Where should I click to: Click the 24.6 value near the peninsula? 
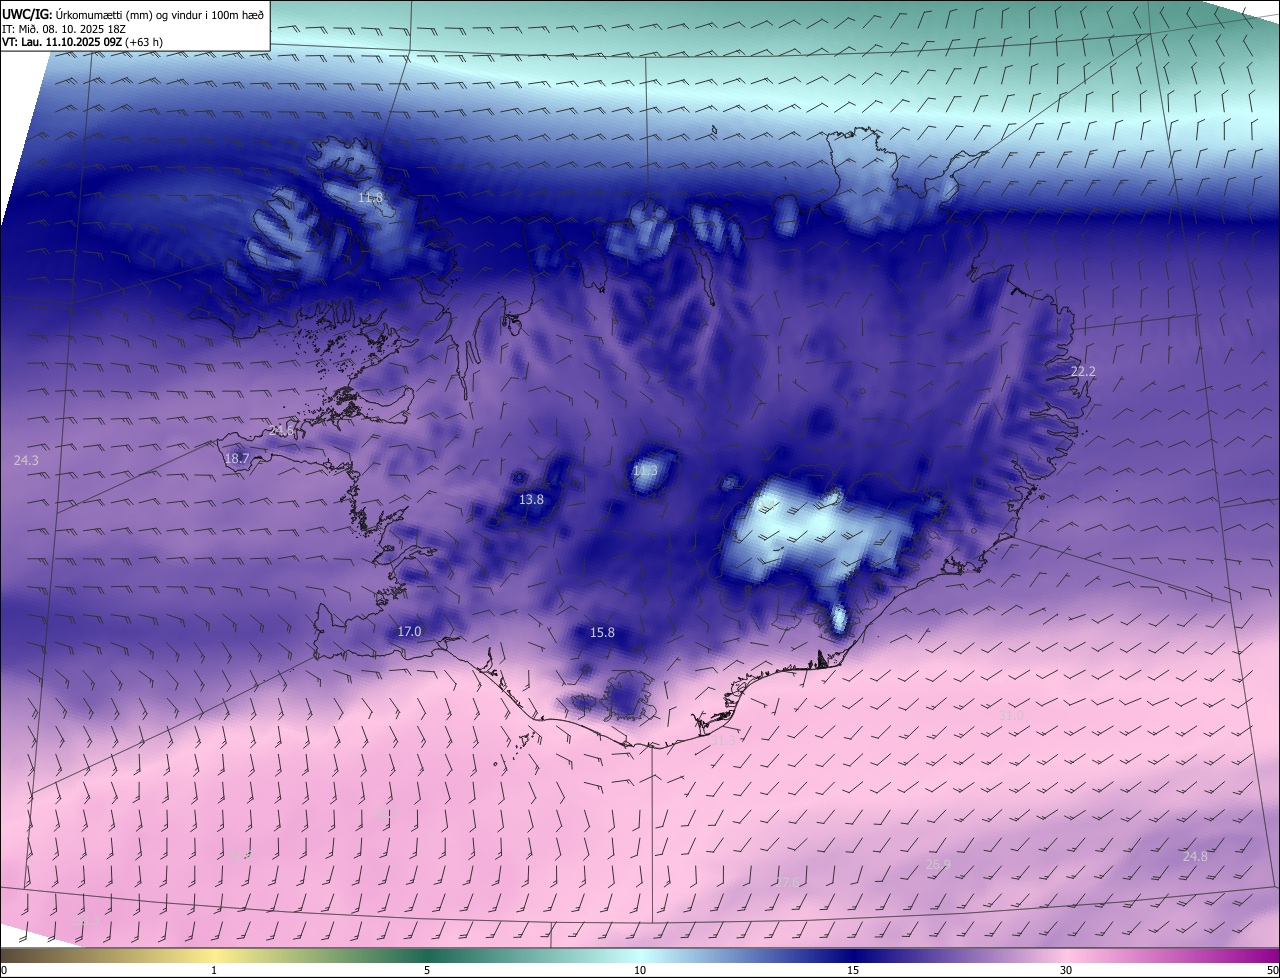(283, 431)
